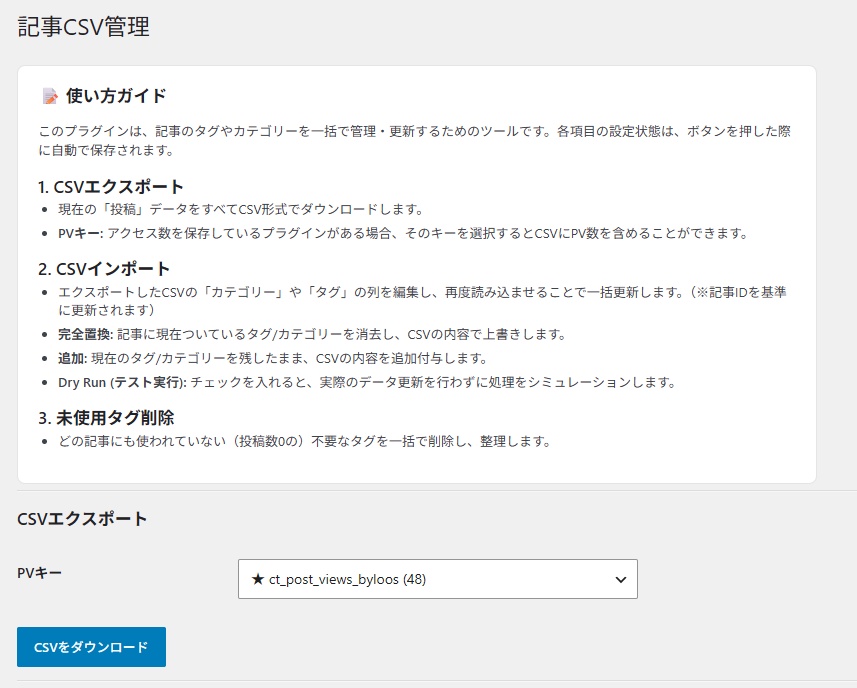Click the このプラグインは intro paragraph
The height and width of the screenshot is (688, 857).
point(414,140)
